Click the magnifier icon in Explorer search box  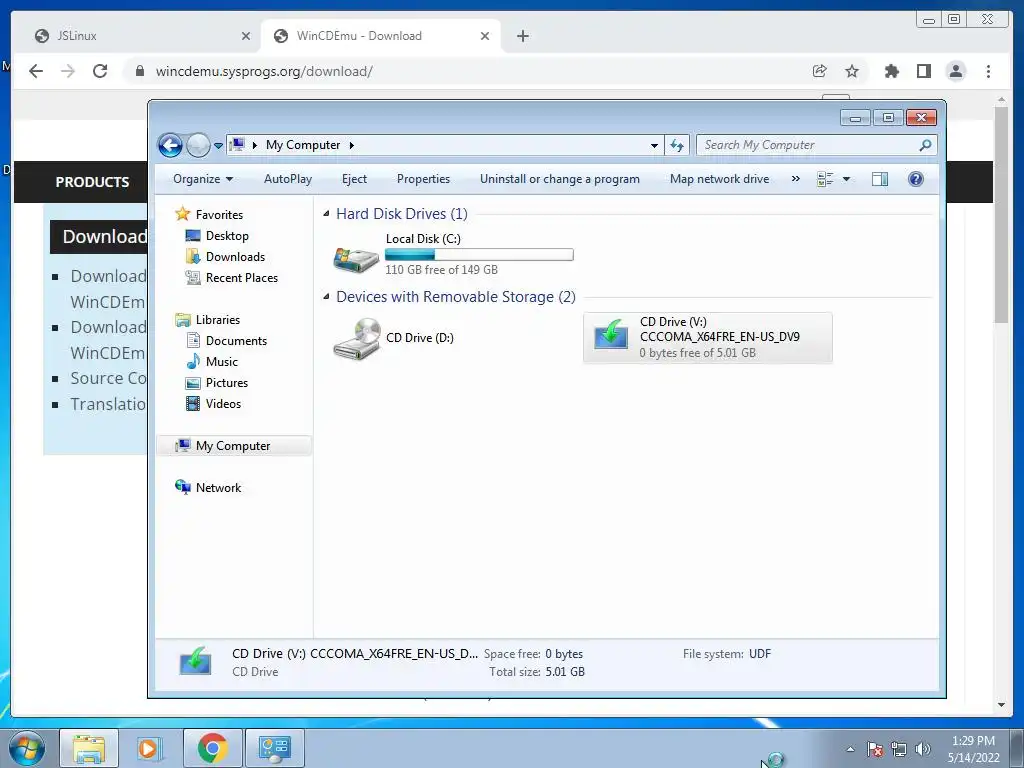[925, 145]
